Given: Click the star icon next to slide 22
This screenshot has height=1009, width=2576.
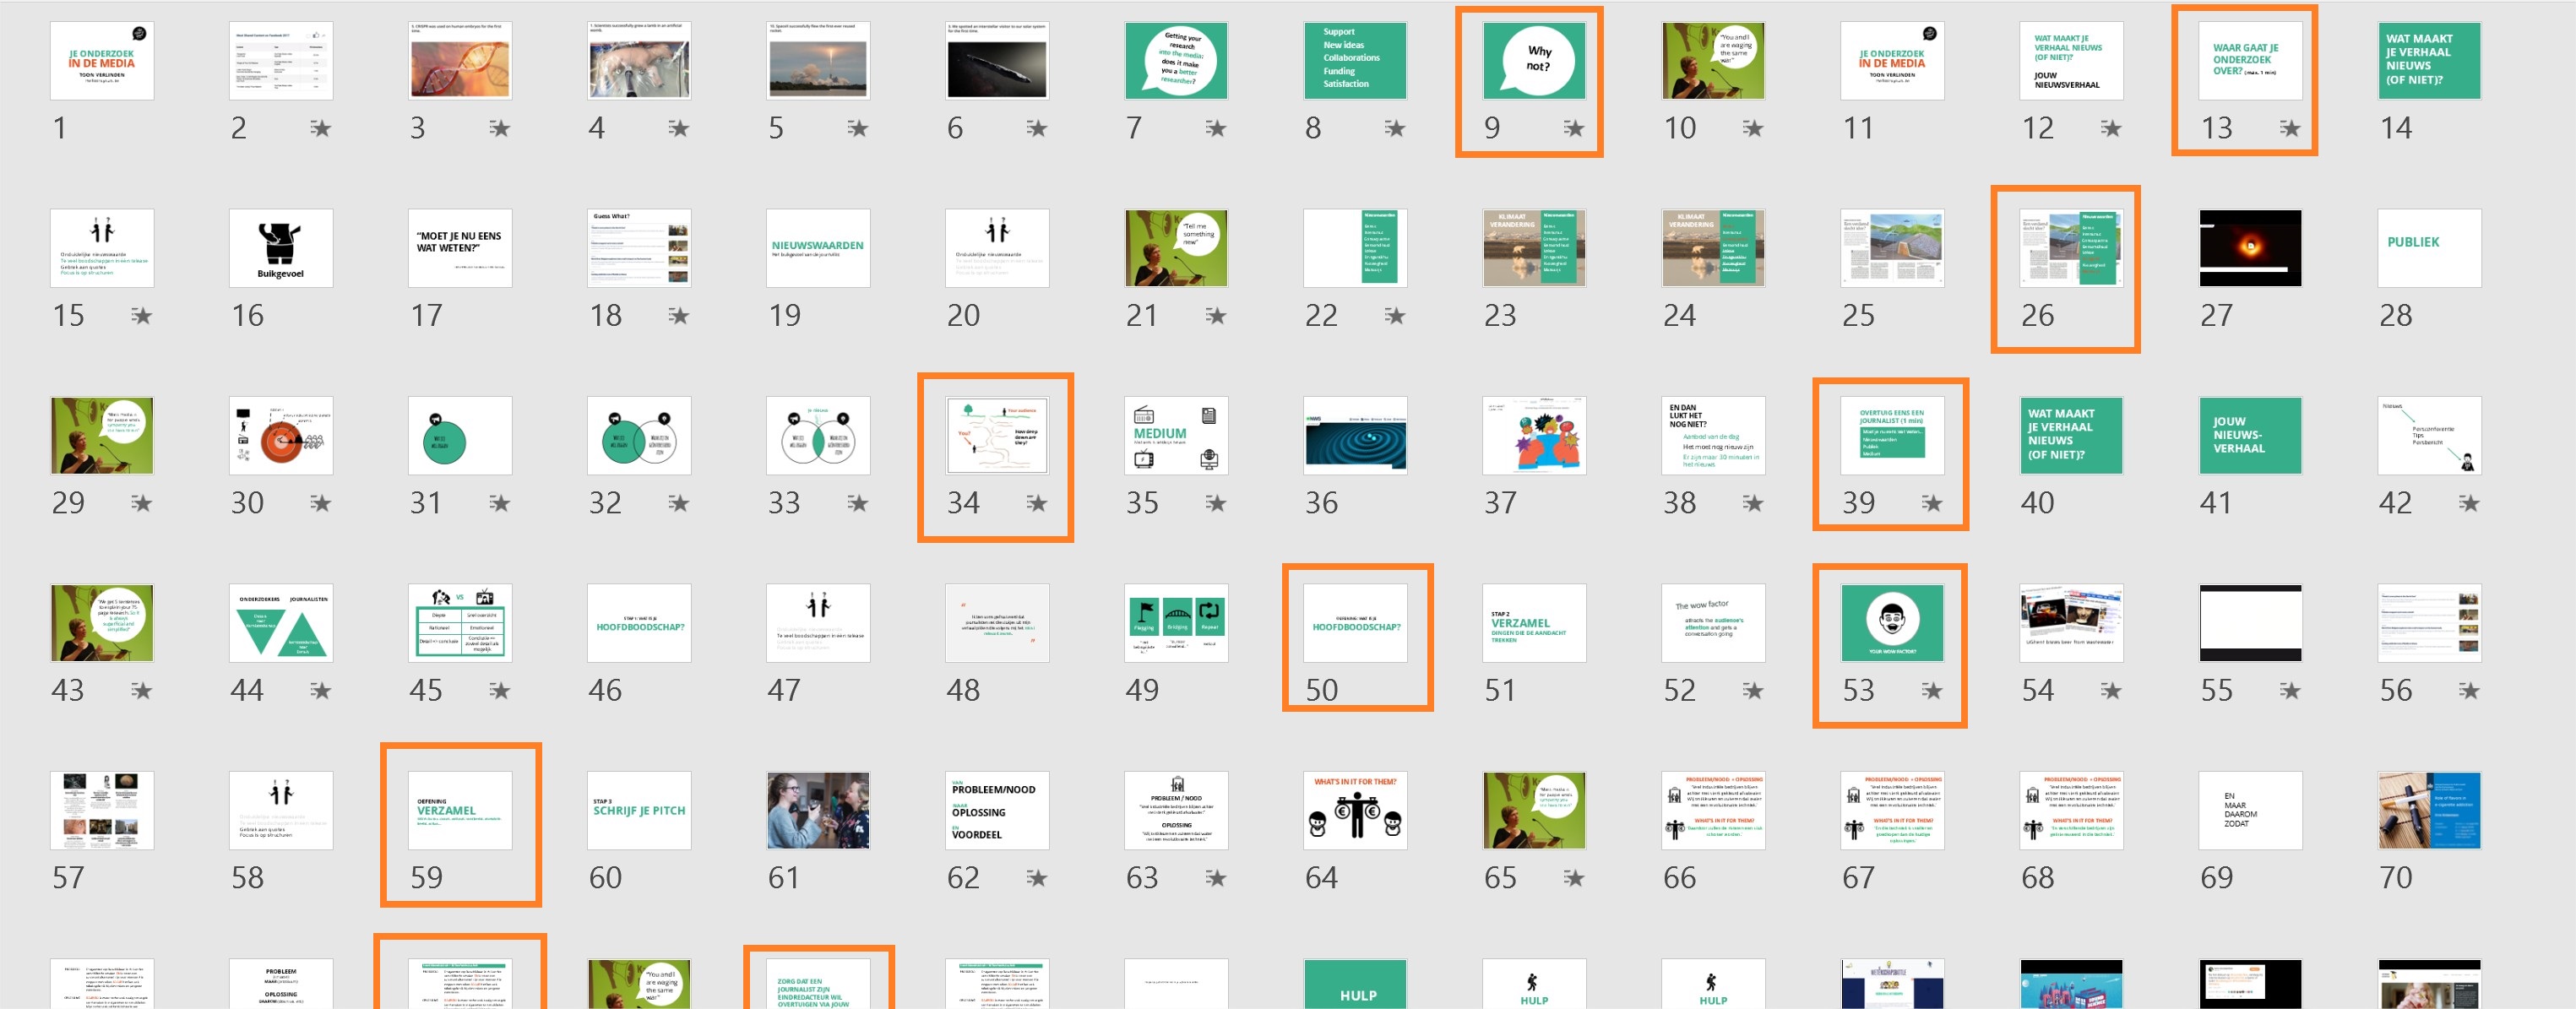Looking at the screenshot, I should [x=1394, y=316].
